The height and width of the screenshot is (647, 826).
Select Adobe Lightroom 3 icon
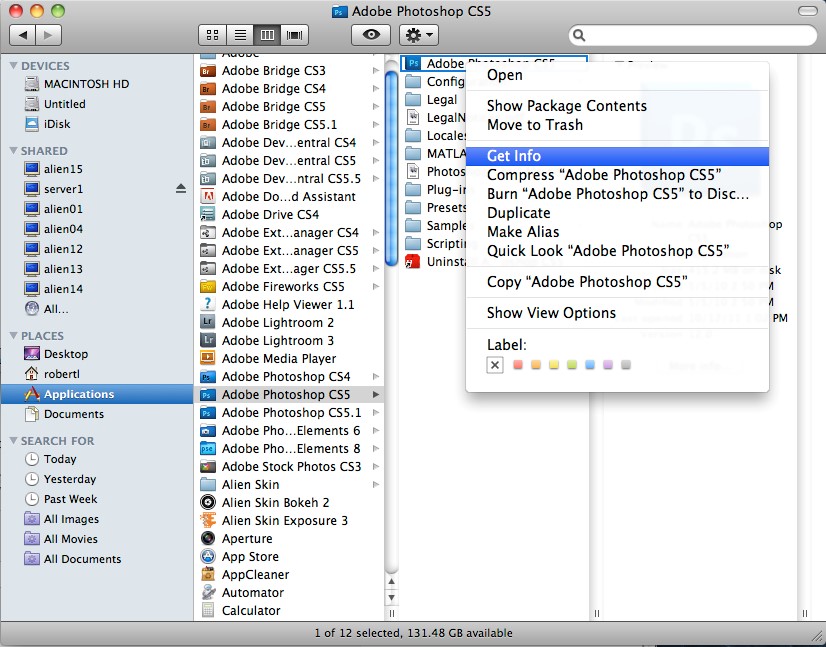[208, 340]
